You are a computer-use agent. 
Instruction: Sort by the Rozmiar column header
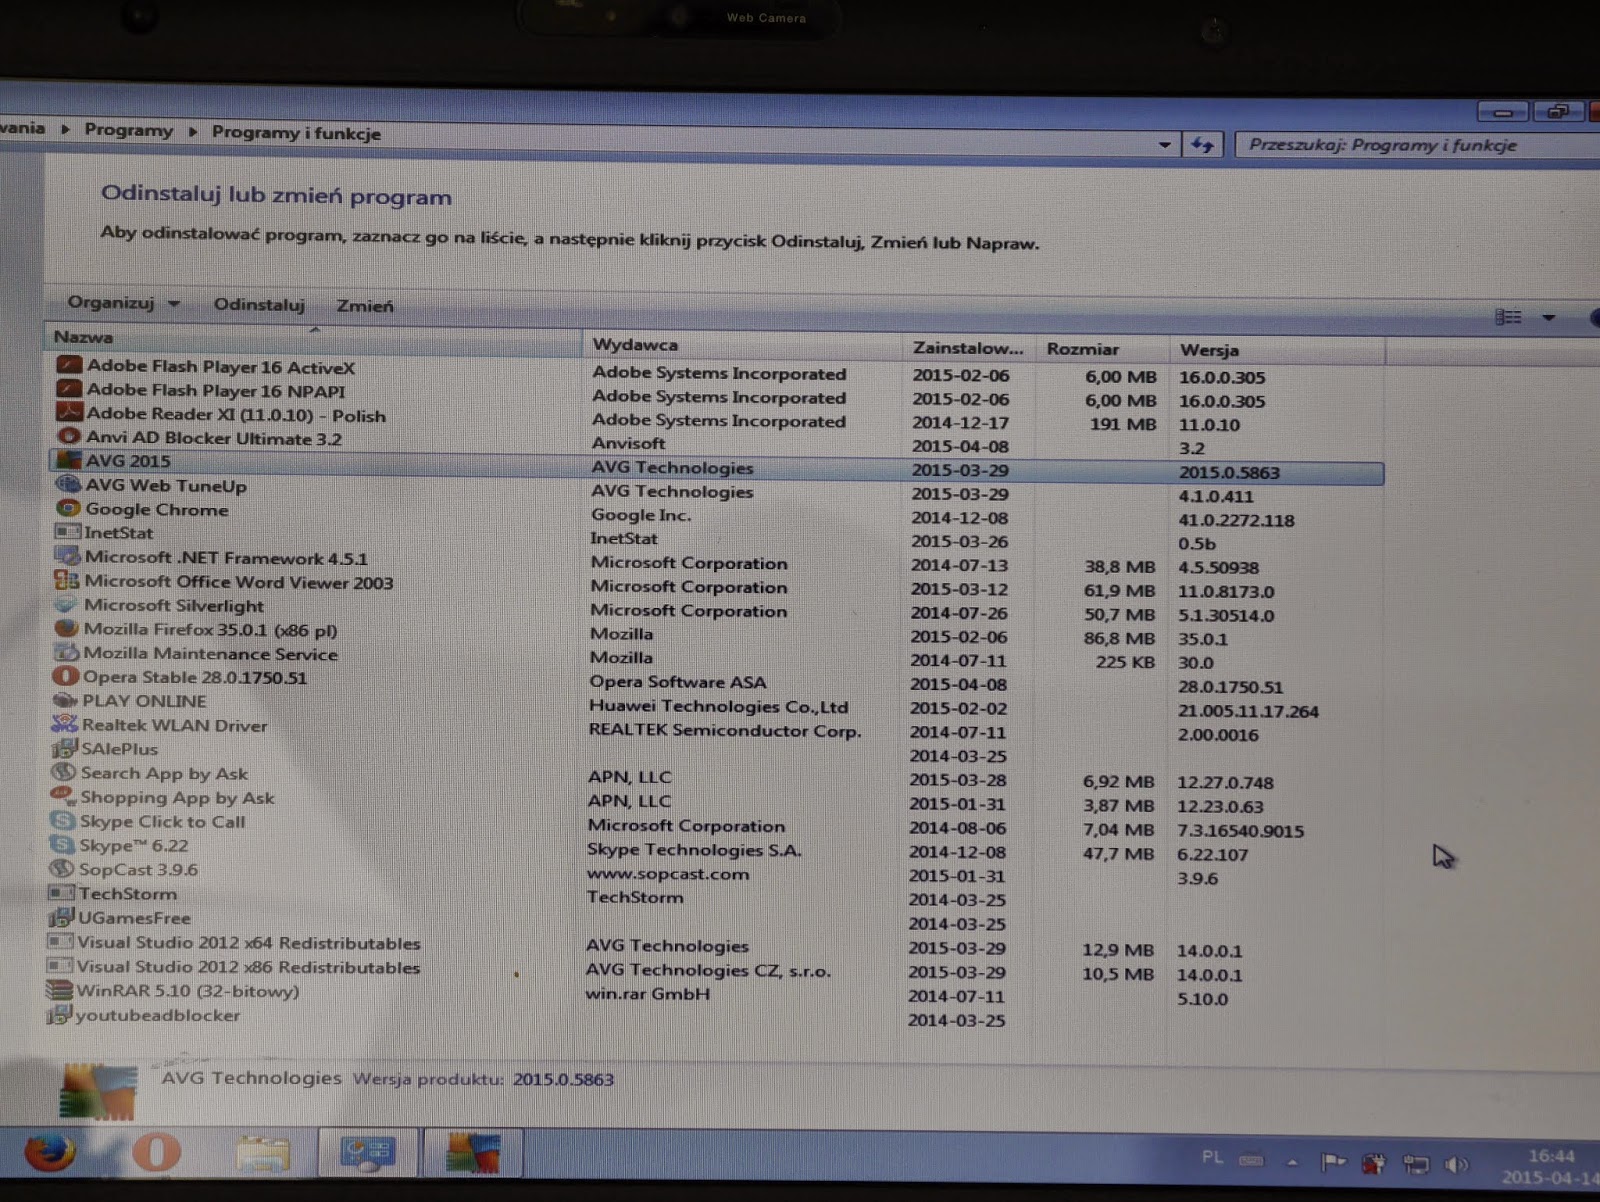[1102, 349]
